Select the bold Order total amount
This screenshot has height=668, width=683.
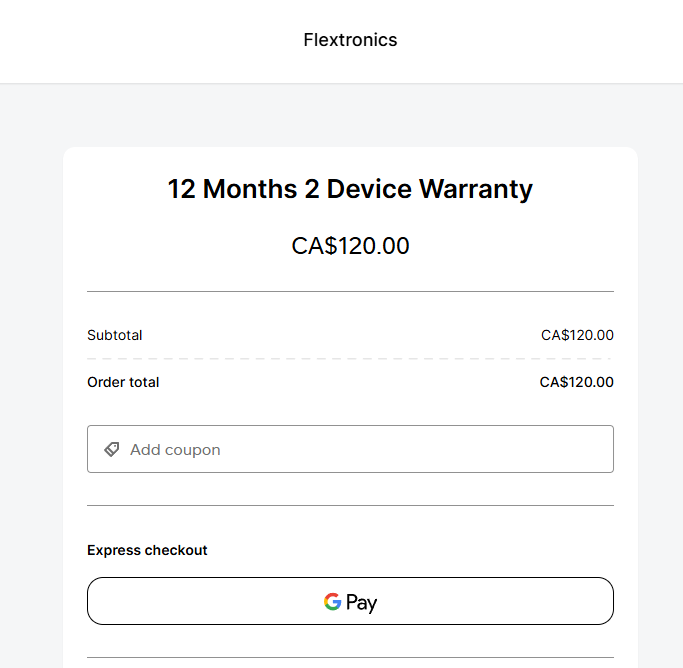[576, 382]
